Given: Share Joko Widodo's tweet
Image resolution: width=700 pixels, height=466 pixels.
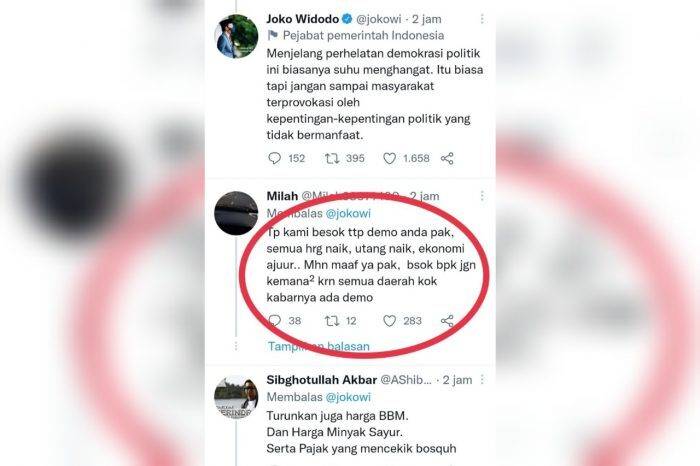Looking at the screenshot, I should (447, 158).
